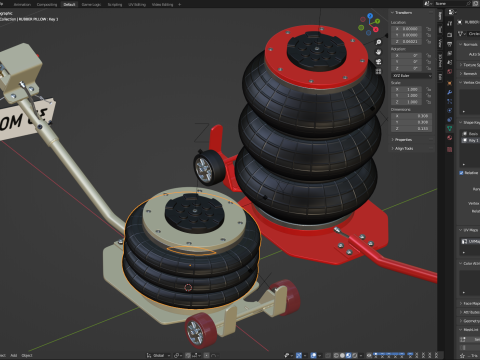Click the pan view hand gizmo
This screenshot has width=480, height=360.
(x=378, y=52)
